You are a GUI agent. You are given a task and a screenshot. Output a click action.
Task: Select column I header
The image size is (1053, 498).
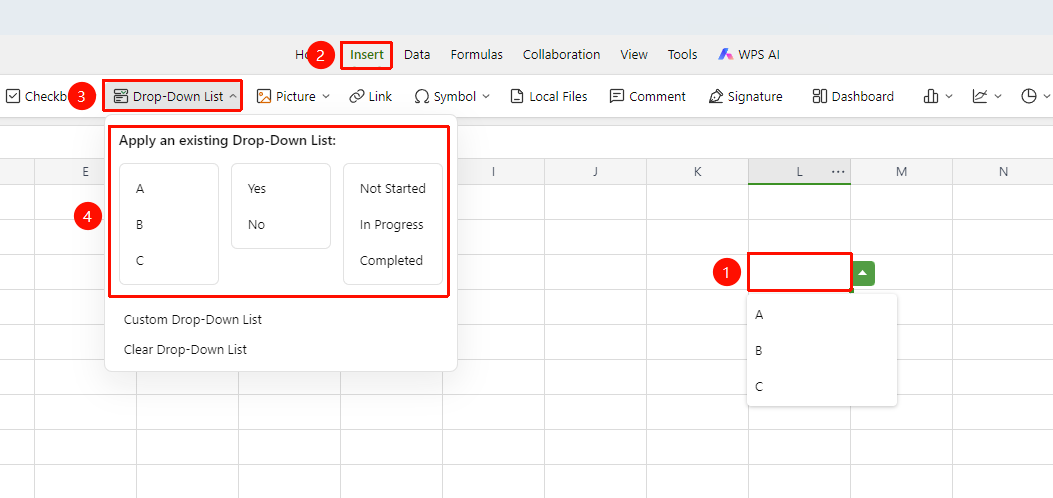tap(494, 172)
